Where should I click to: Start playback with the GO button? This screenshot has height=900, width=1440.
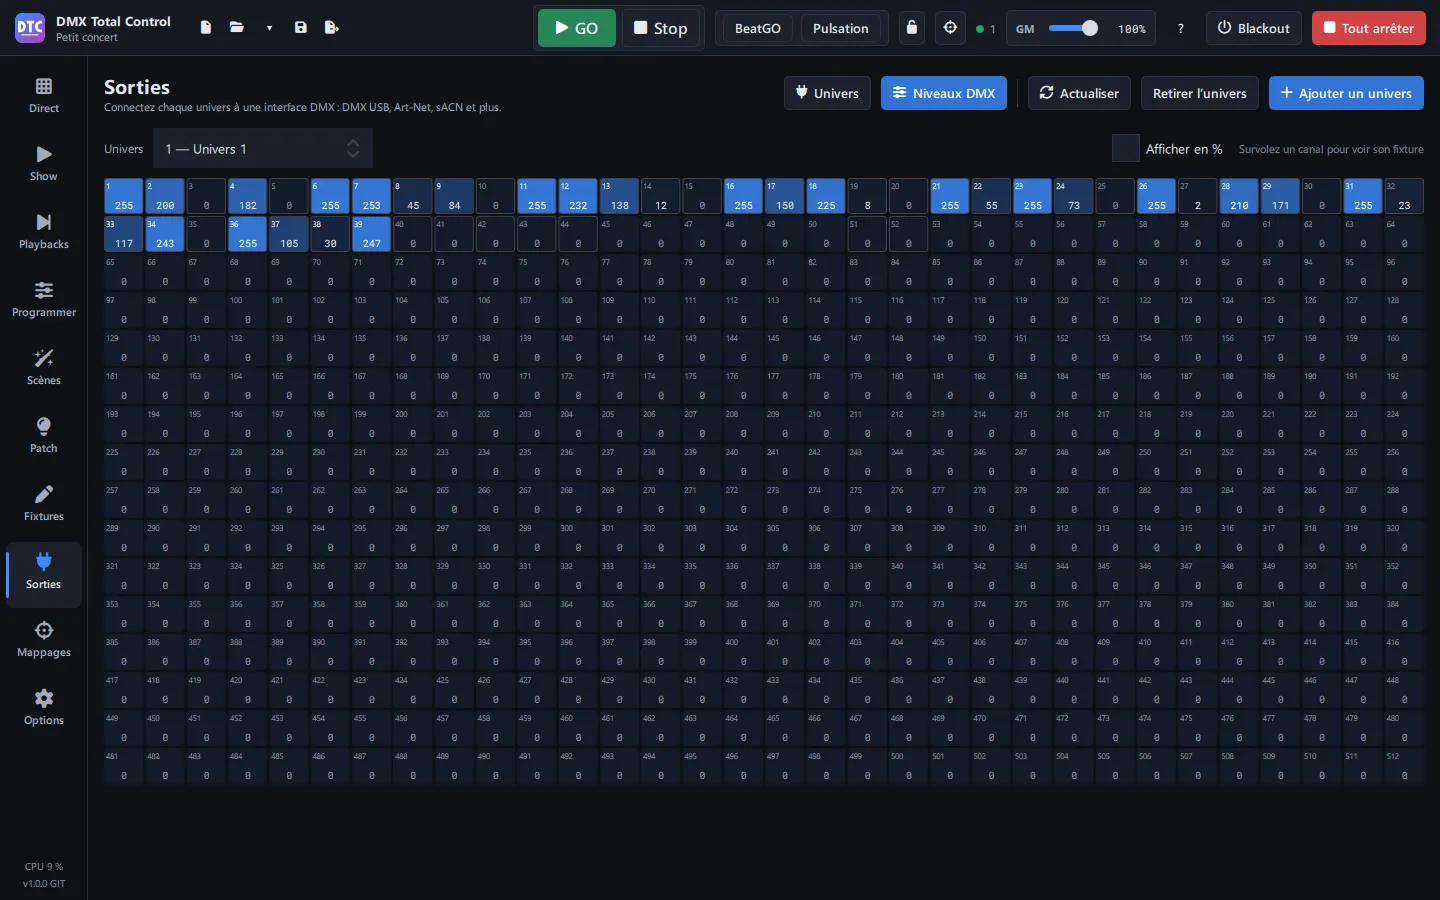[x=577, y=28]
